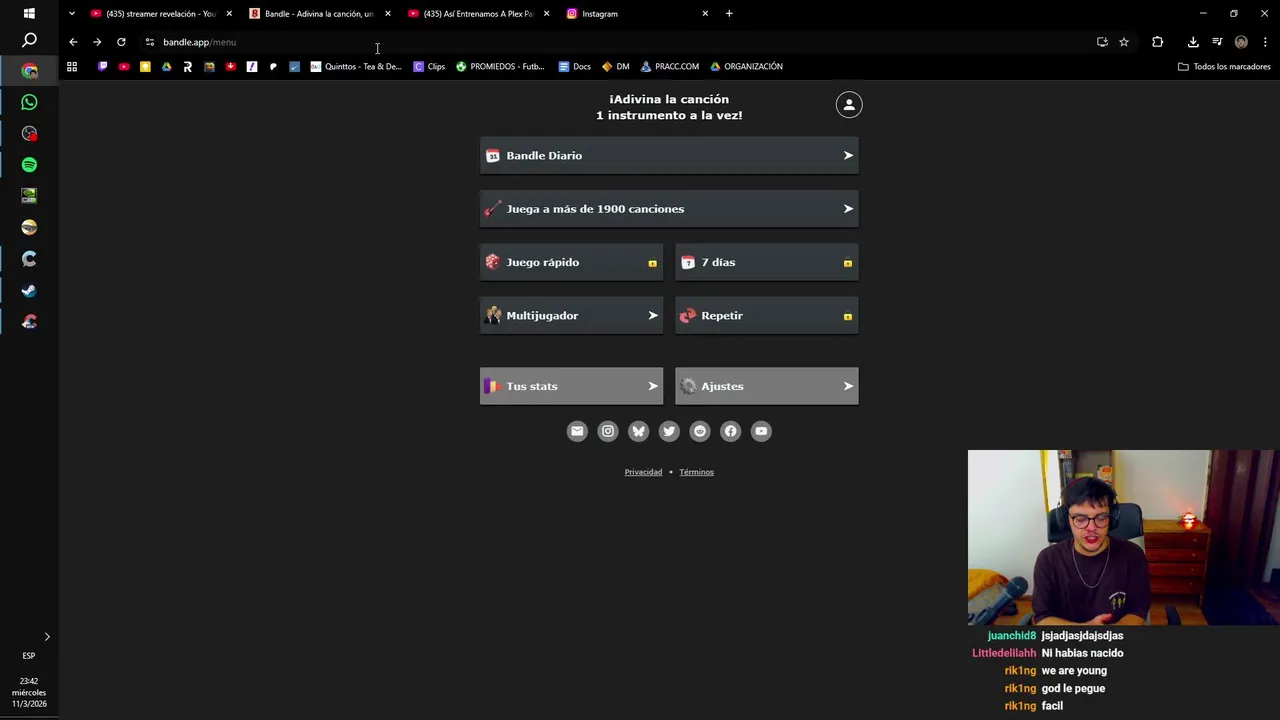
Task: Reload the Bandle page
Action: (x=121, y=42)
